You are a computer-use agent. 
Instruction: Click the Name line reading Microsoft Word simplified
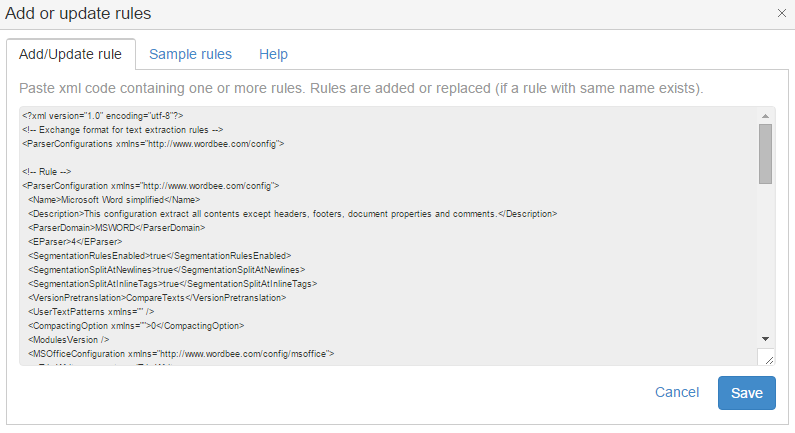(x=122, y=200)
